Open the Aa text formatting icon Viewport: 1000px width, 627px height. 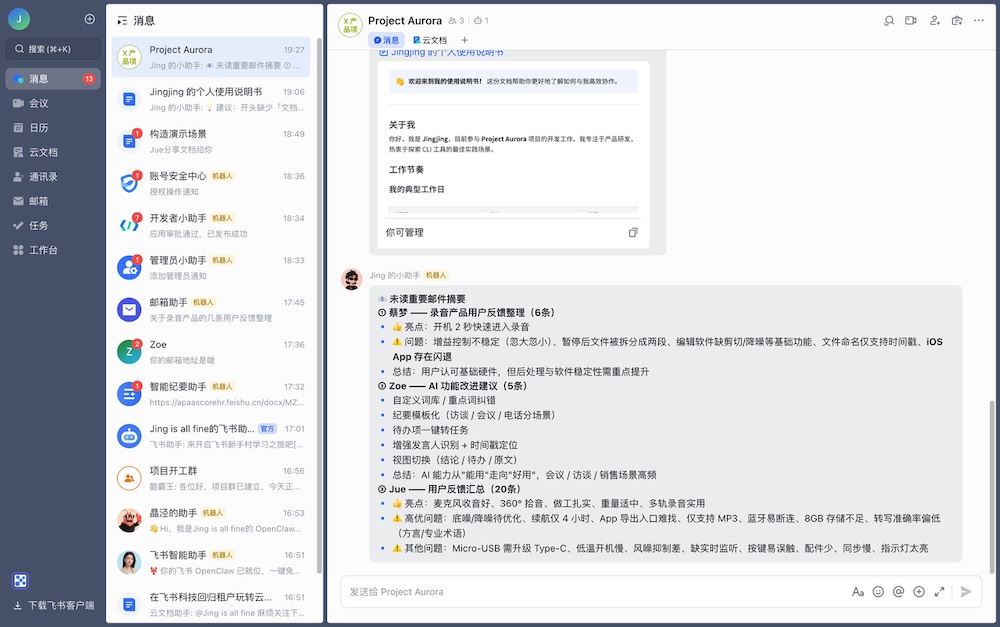(x=858, y=591)
